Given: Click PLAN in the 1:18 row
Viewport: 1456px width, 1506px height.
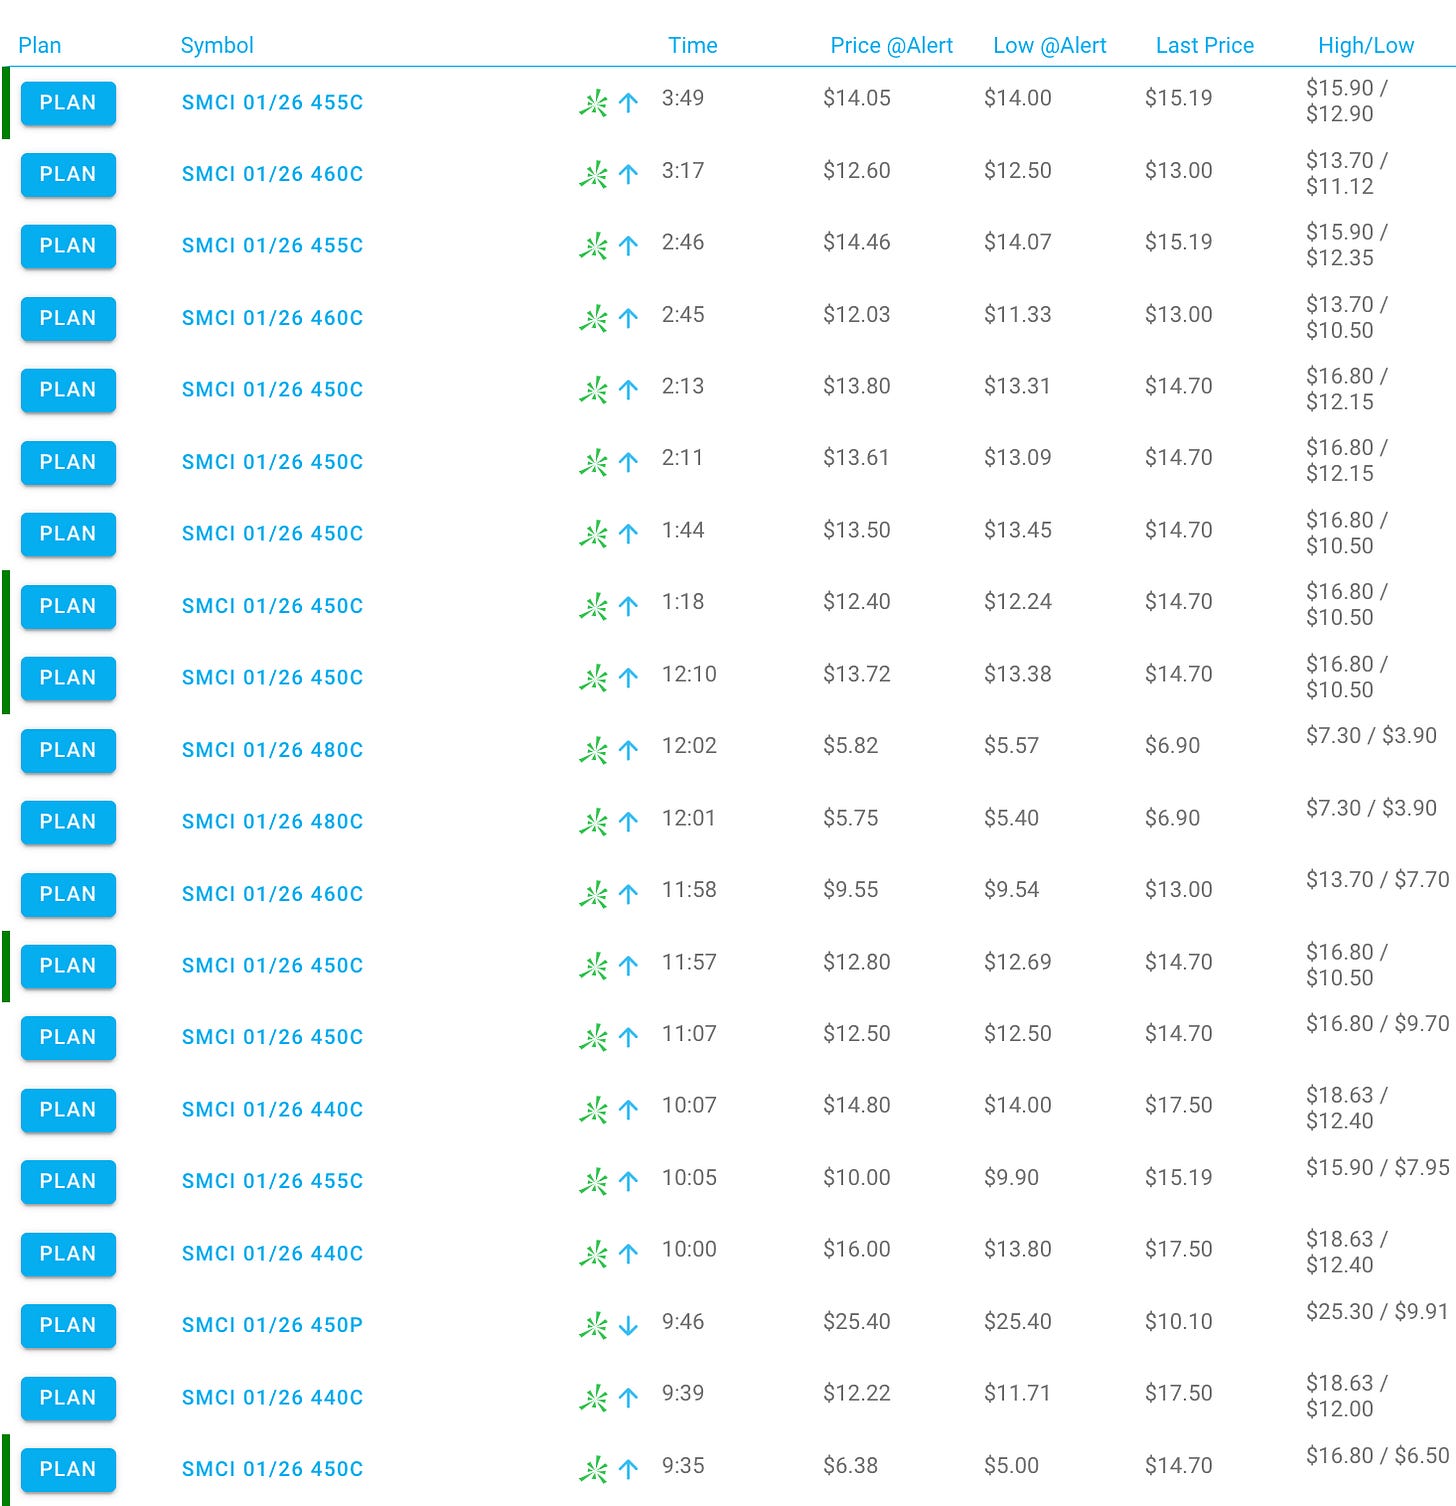Looking at the screenshot, I should coord(68,606).
